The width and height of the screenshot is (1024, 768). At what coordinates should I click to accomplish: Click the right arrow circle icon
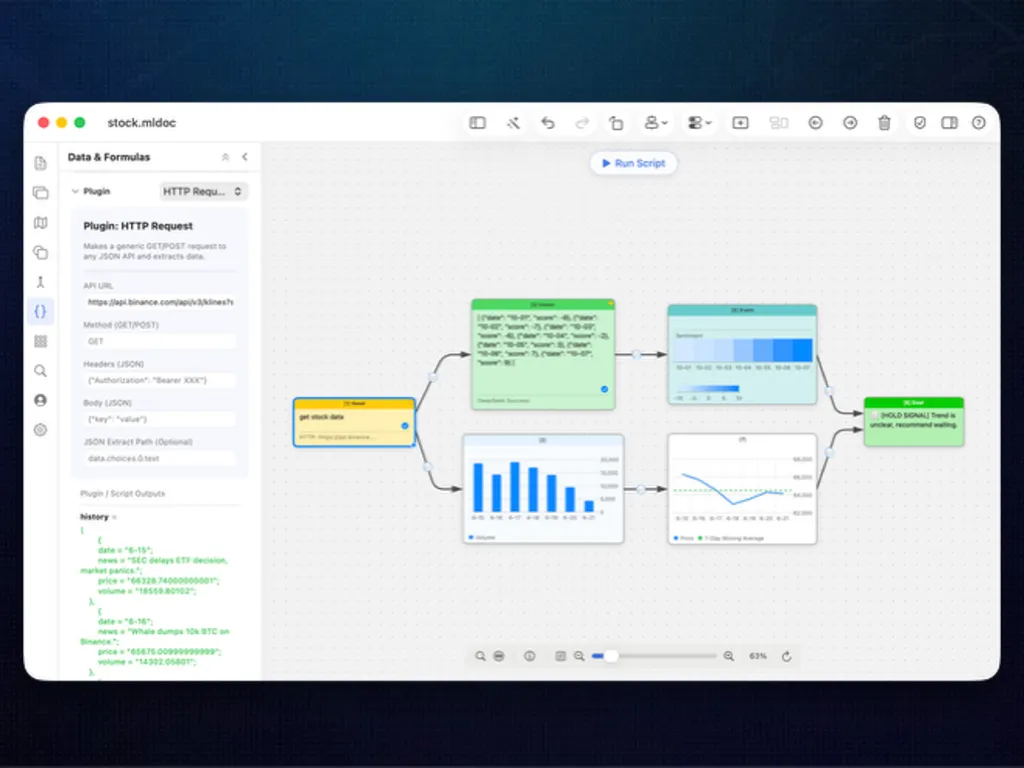coord(850,123)
